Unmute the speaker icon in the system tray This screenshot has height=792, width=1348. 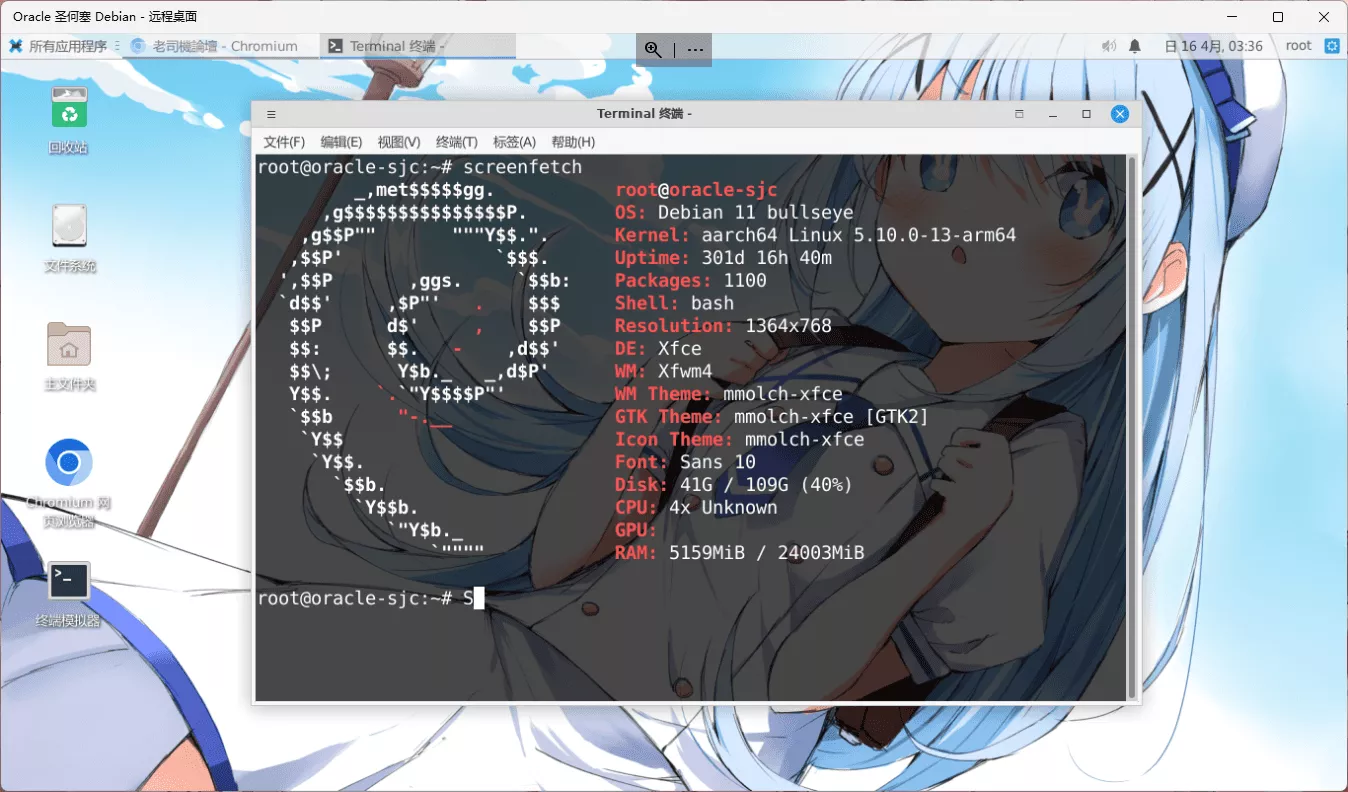click(x=1108, y=45)
